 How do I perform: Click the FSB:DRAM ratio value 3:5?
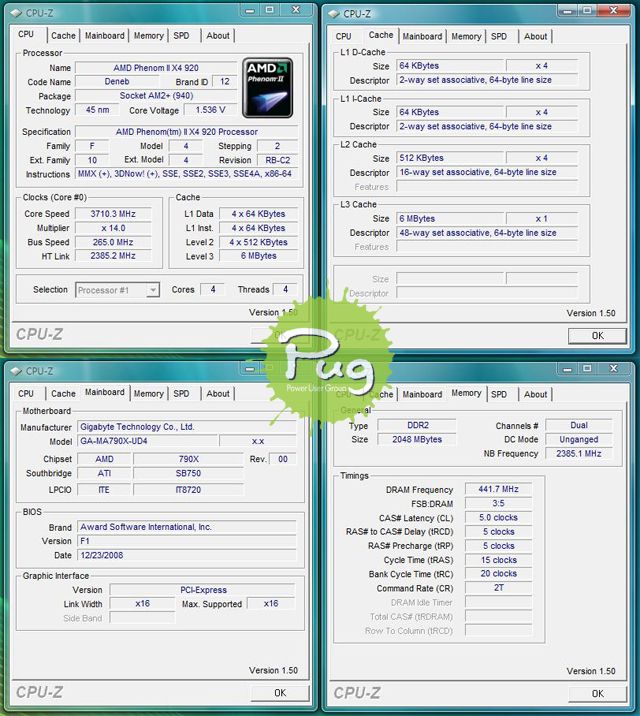(x=498, y=503)
